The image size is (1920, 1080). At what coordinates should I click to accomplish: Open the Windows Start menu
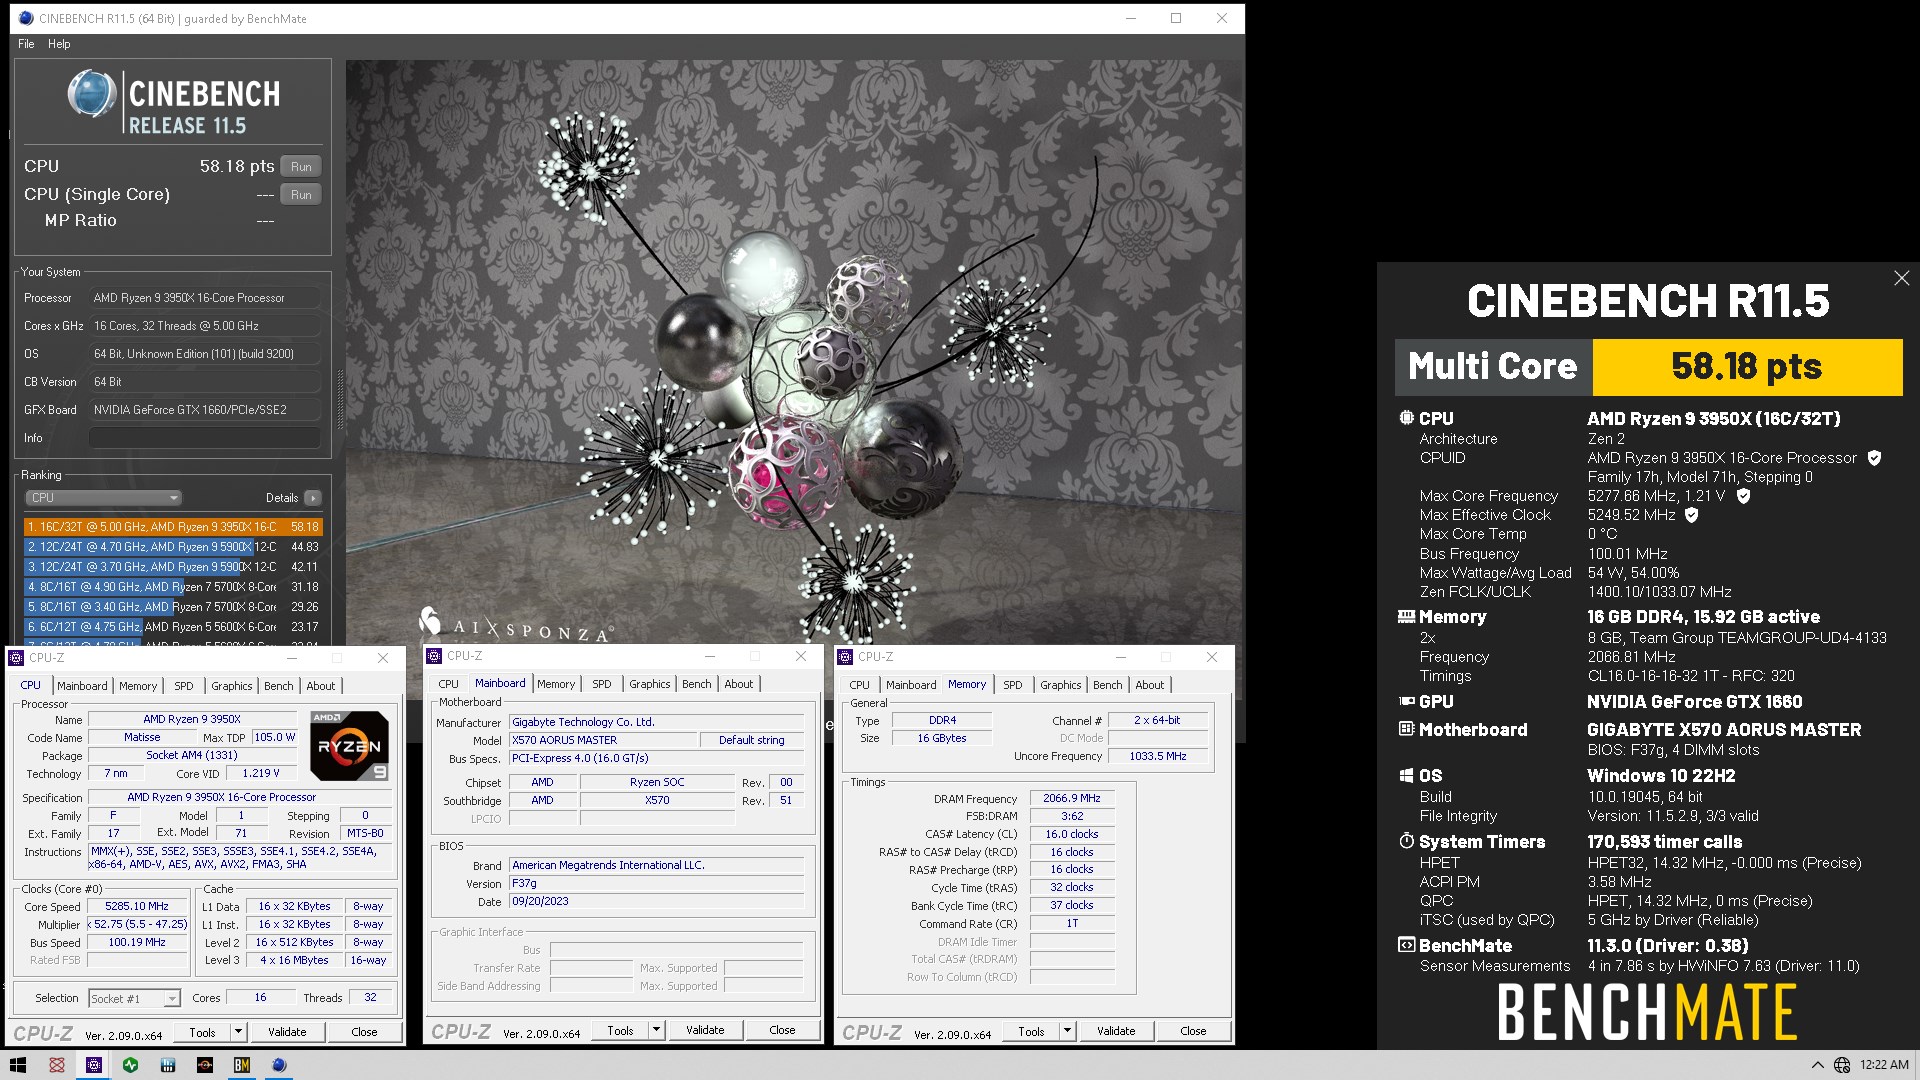coord(18,1065)
